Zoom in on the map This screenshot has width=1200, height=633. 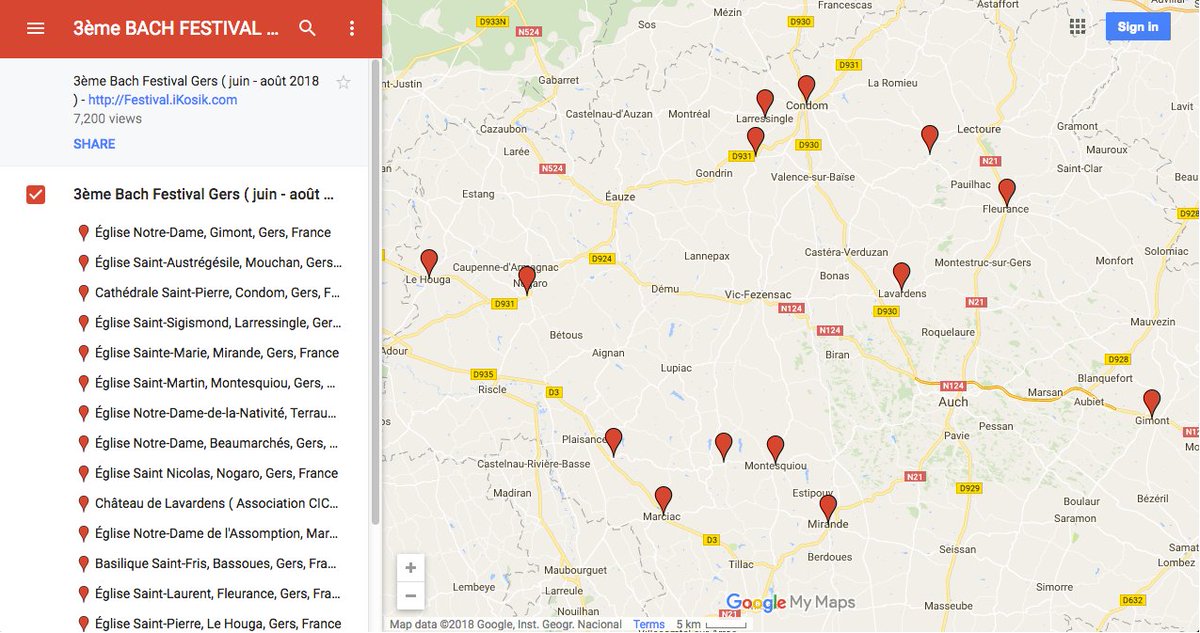pyautogui.click(x=410, y=568)
